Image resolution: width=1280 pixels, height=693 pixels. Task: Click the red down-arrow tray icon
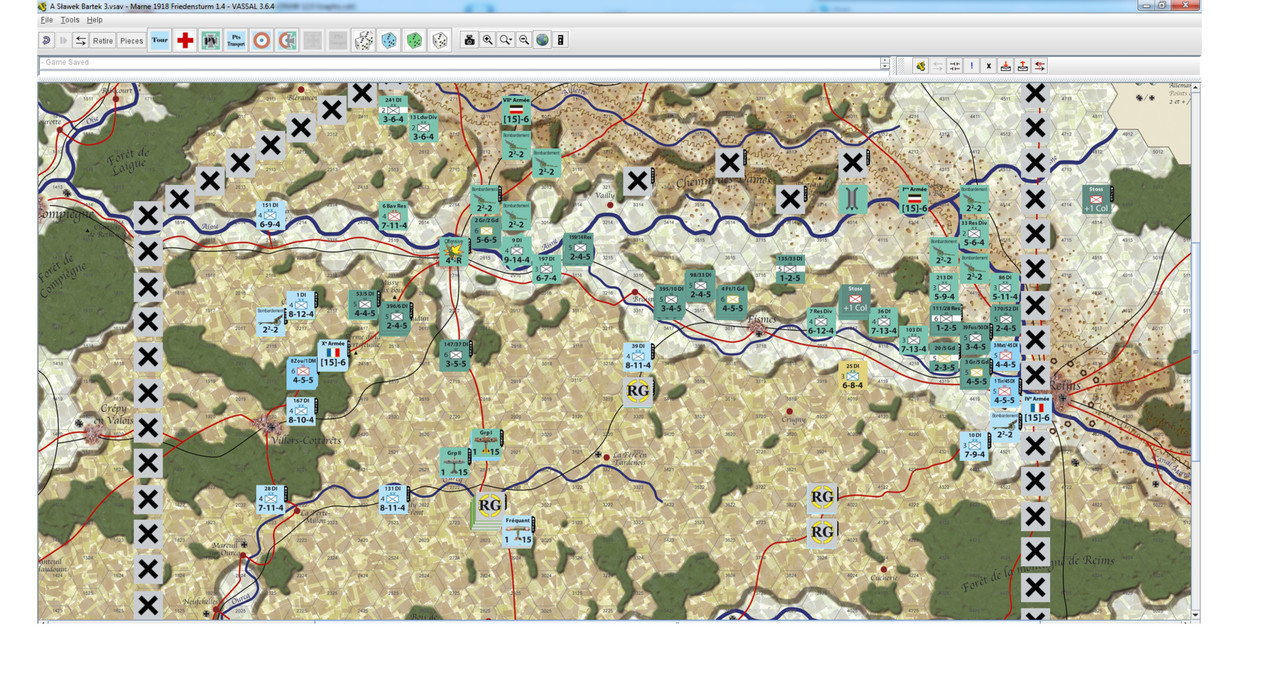coord(1006,66)
